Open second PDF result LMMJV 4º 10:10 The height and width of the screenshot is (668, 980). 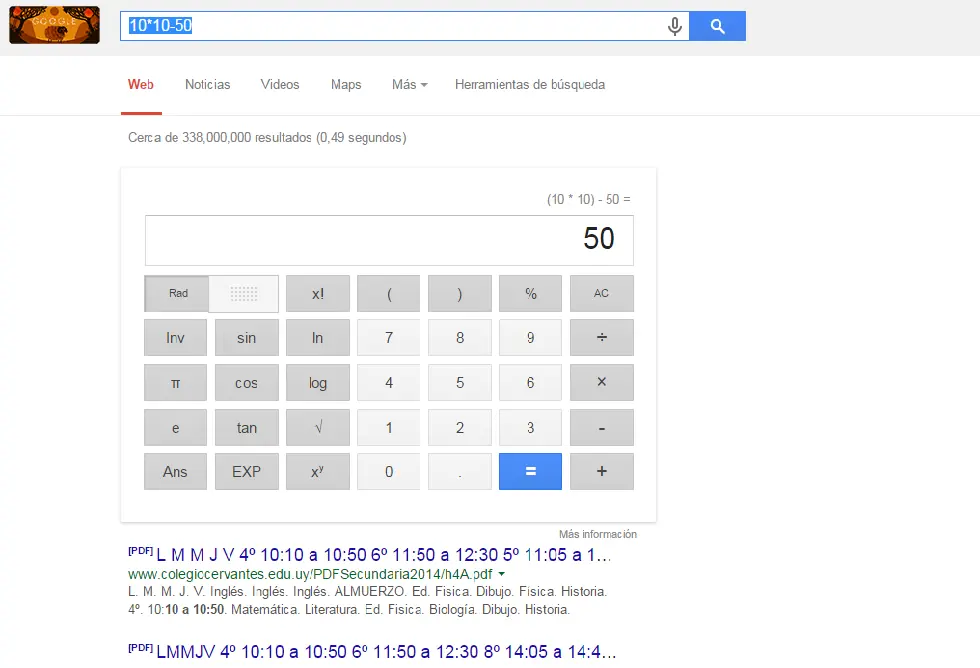(386, 652)
